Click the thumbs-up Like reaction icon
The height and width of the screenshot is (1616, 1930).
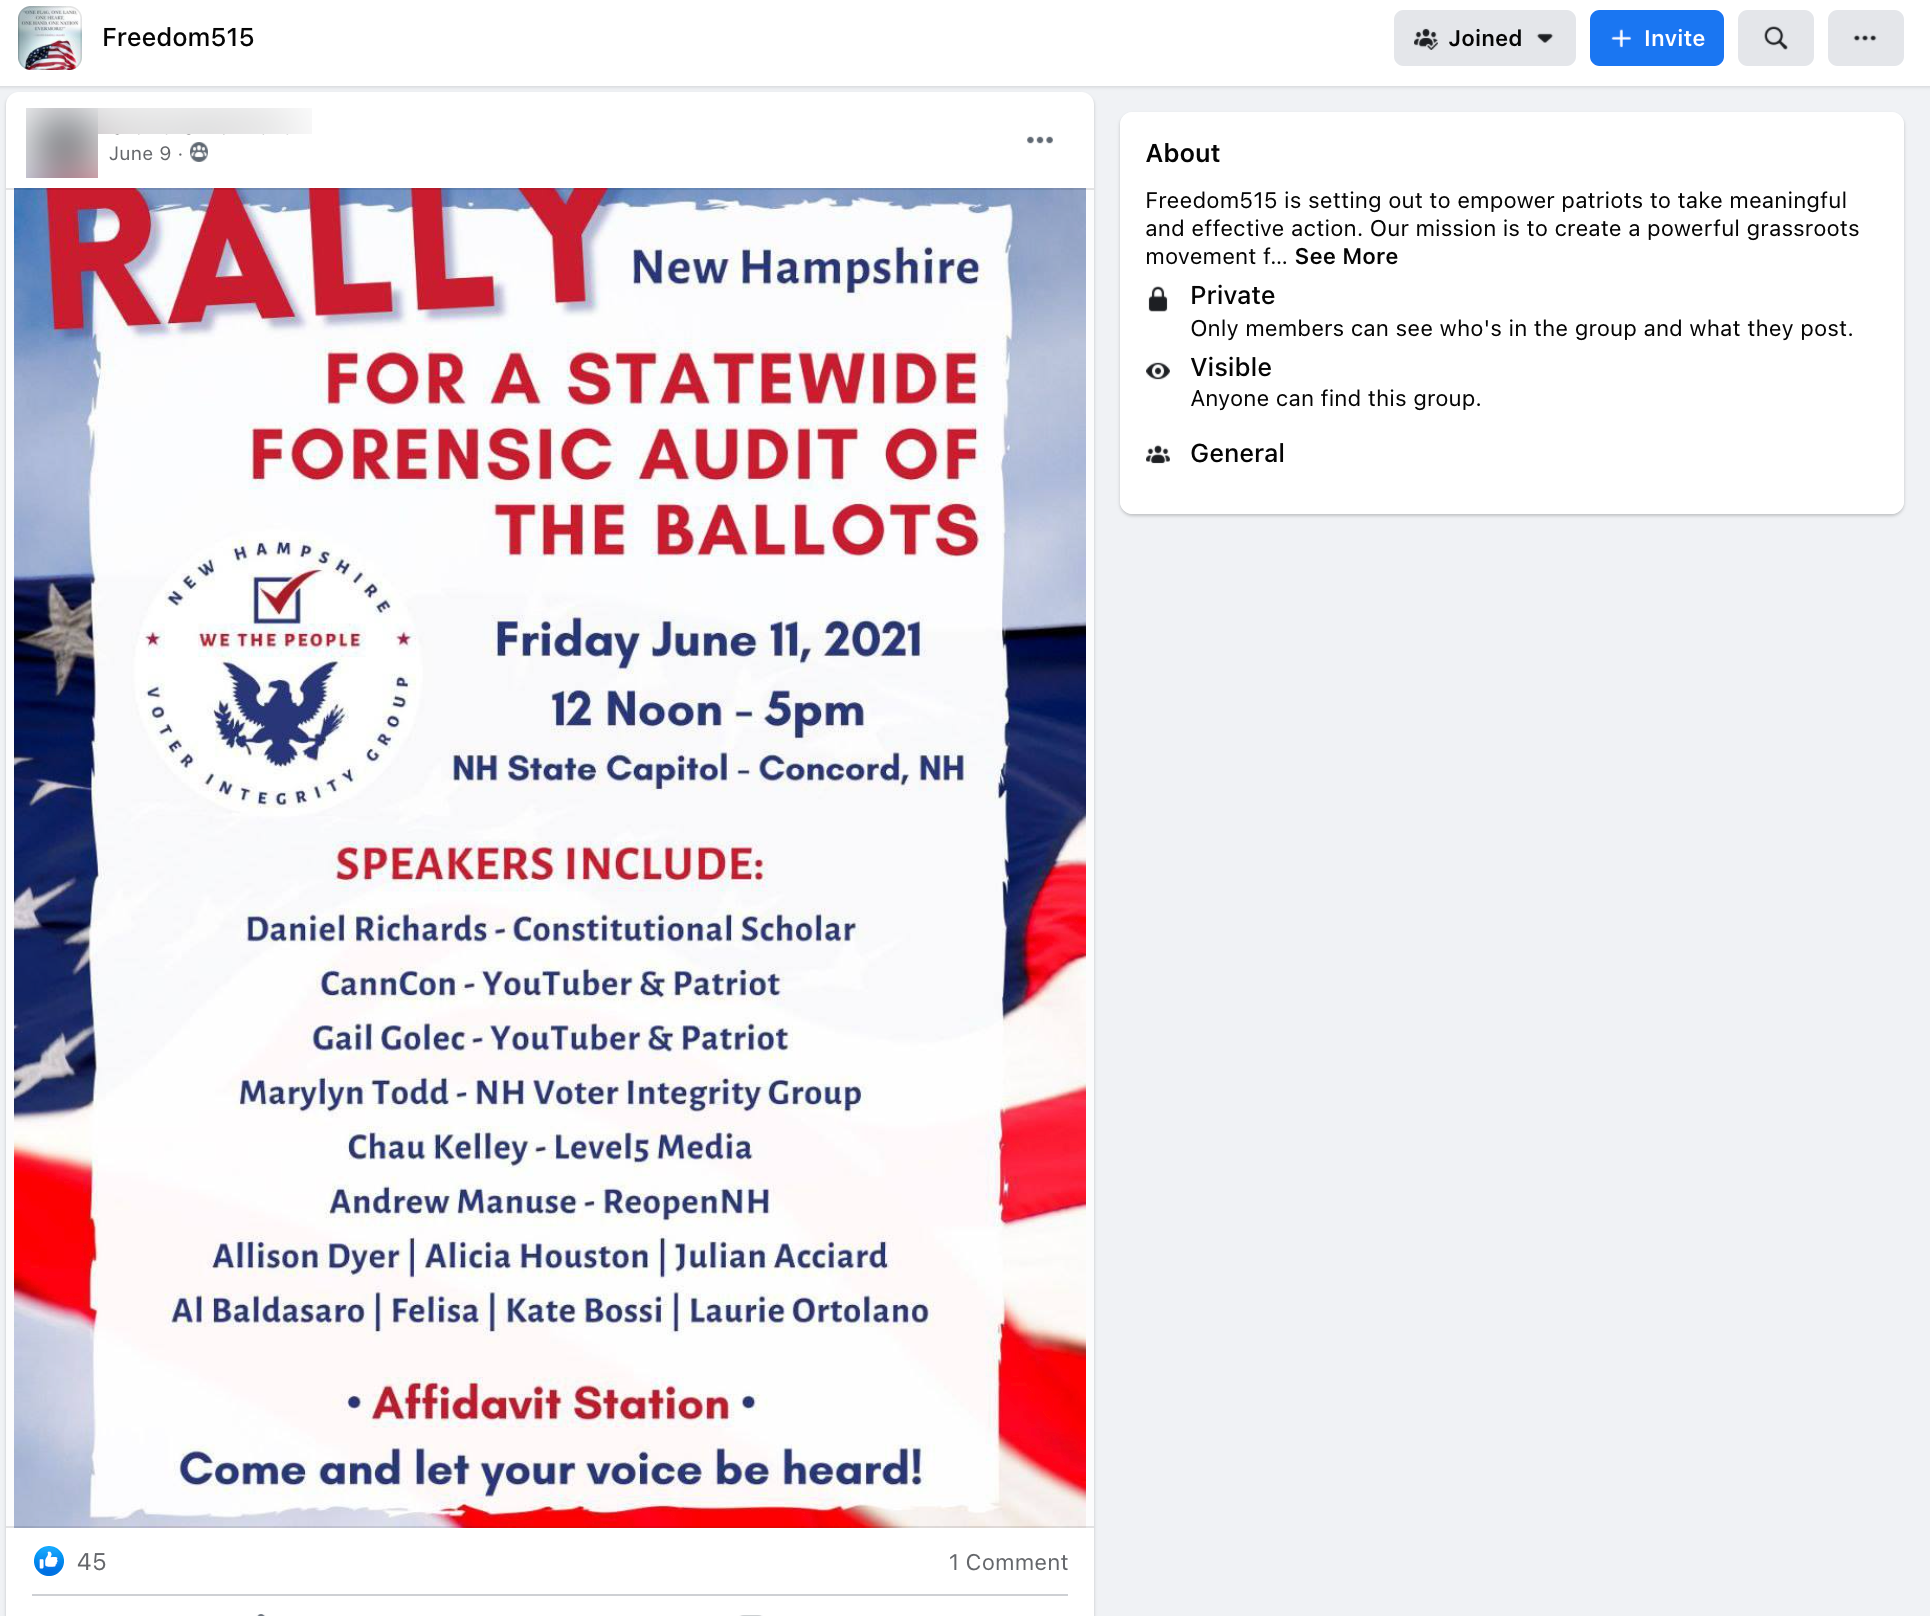(x=47, y=1561)
